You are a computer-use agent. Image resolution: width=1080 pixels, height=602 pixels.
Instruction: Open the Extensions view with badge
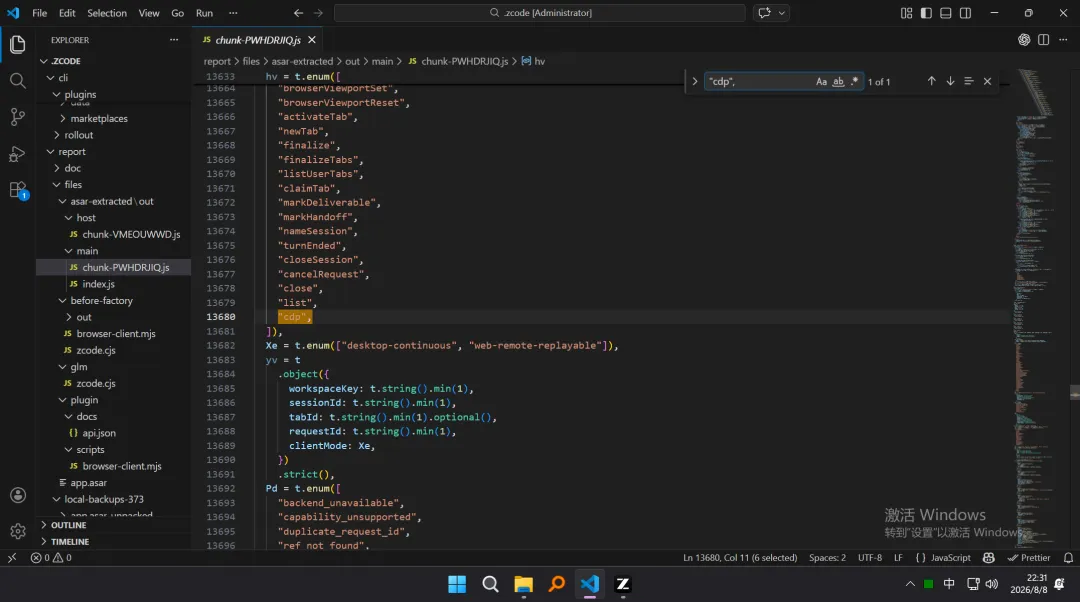point(17,190)
